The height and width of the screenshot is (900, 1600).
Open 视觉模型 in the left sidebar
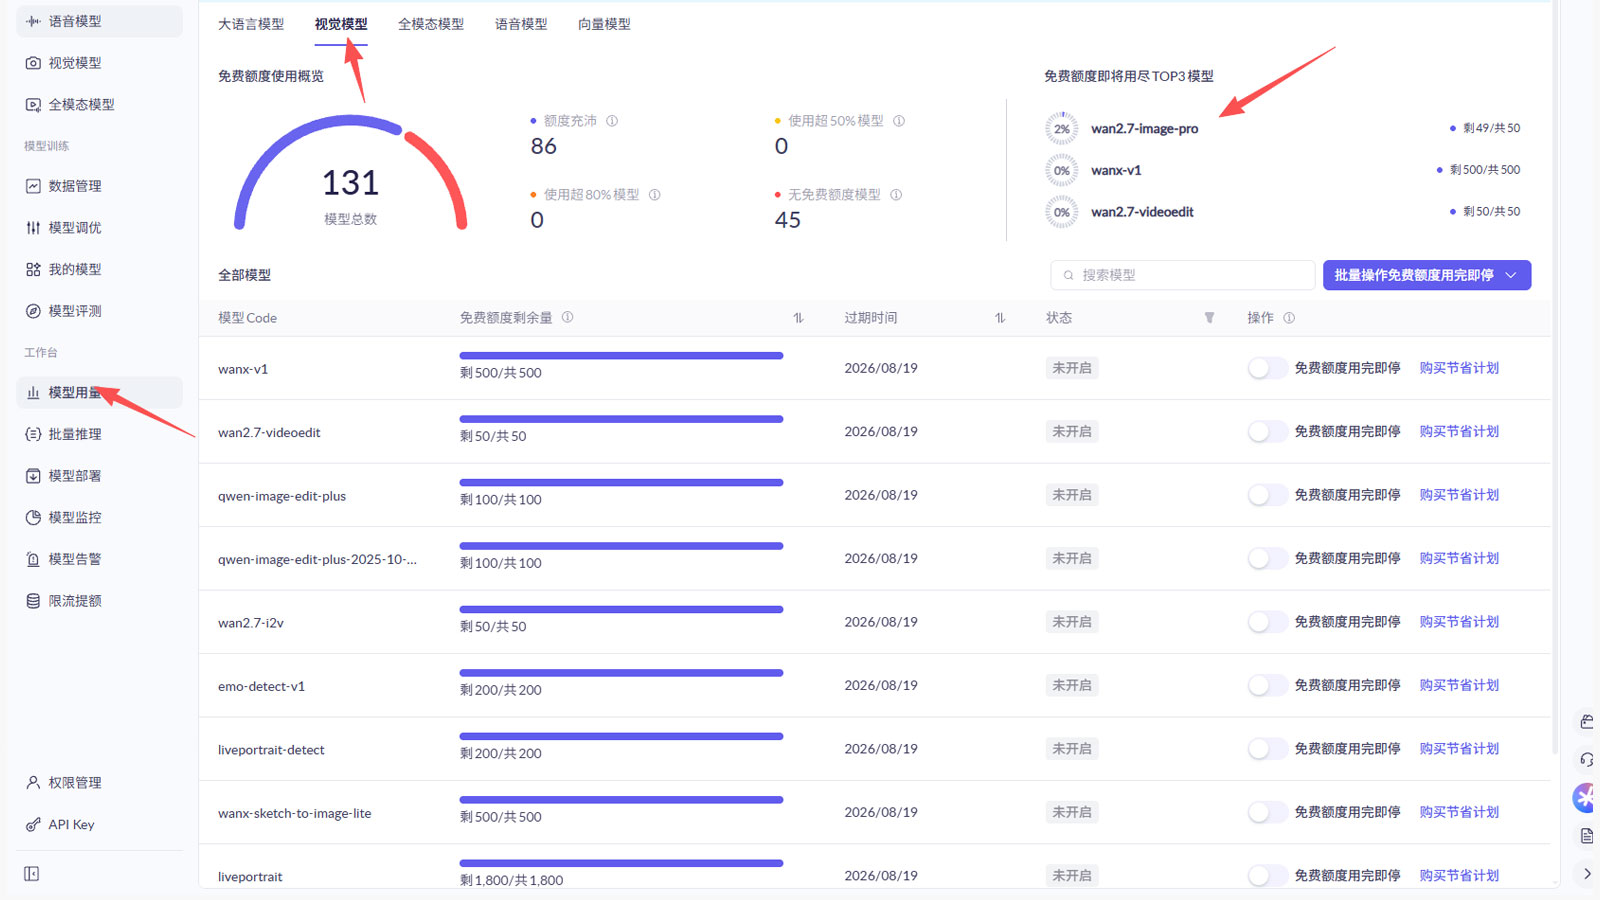99,63
